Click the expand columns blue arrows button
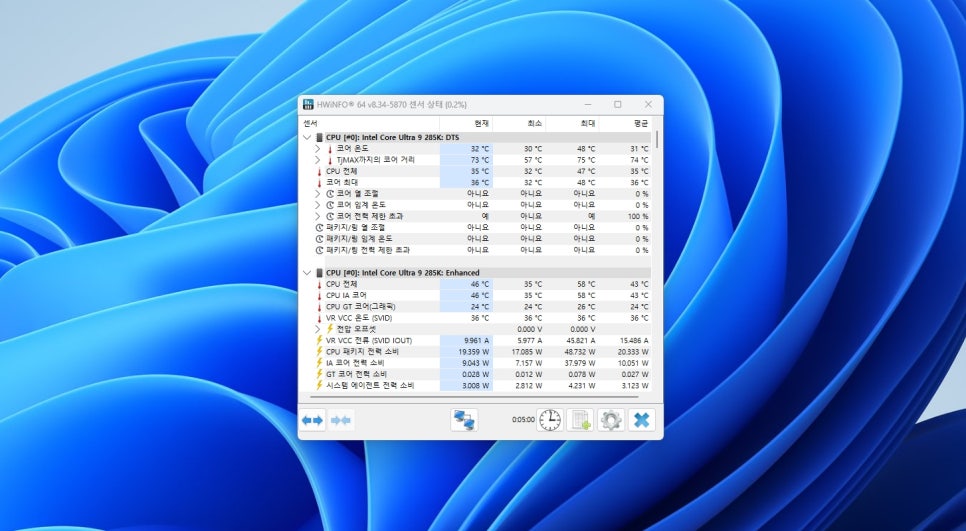 tap(313, 420)
